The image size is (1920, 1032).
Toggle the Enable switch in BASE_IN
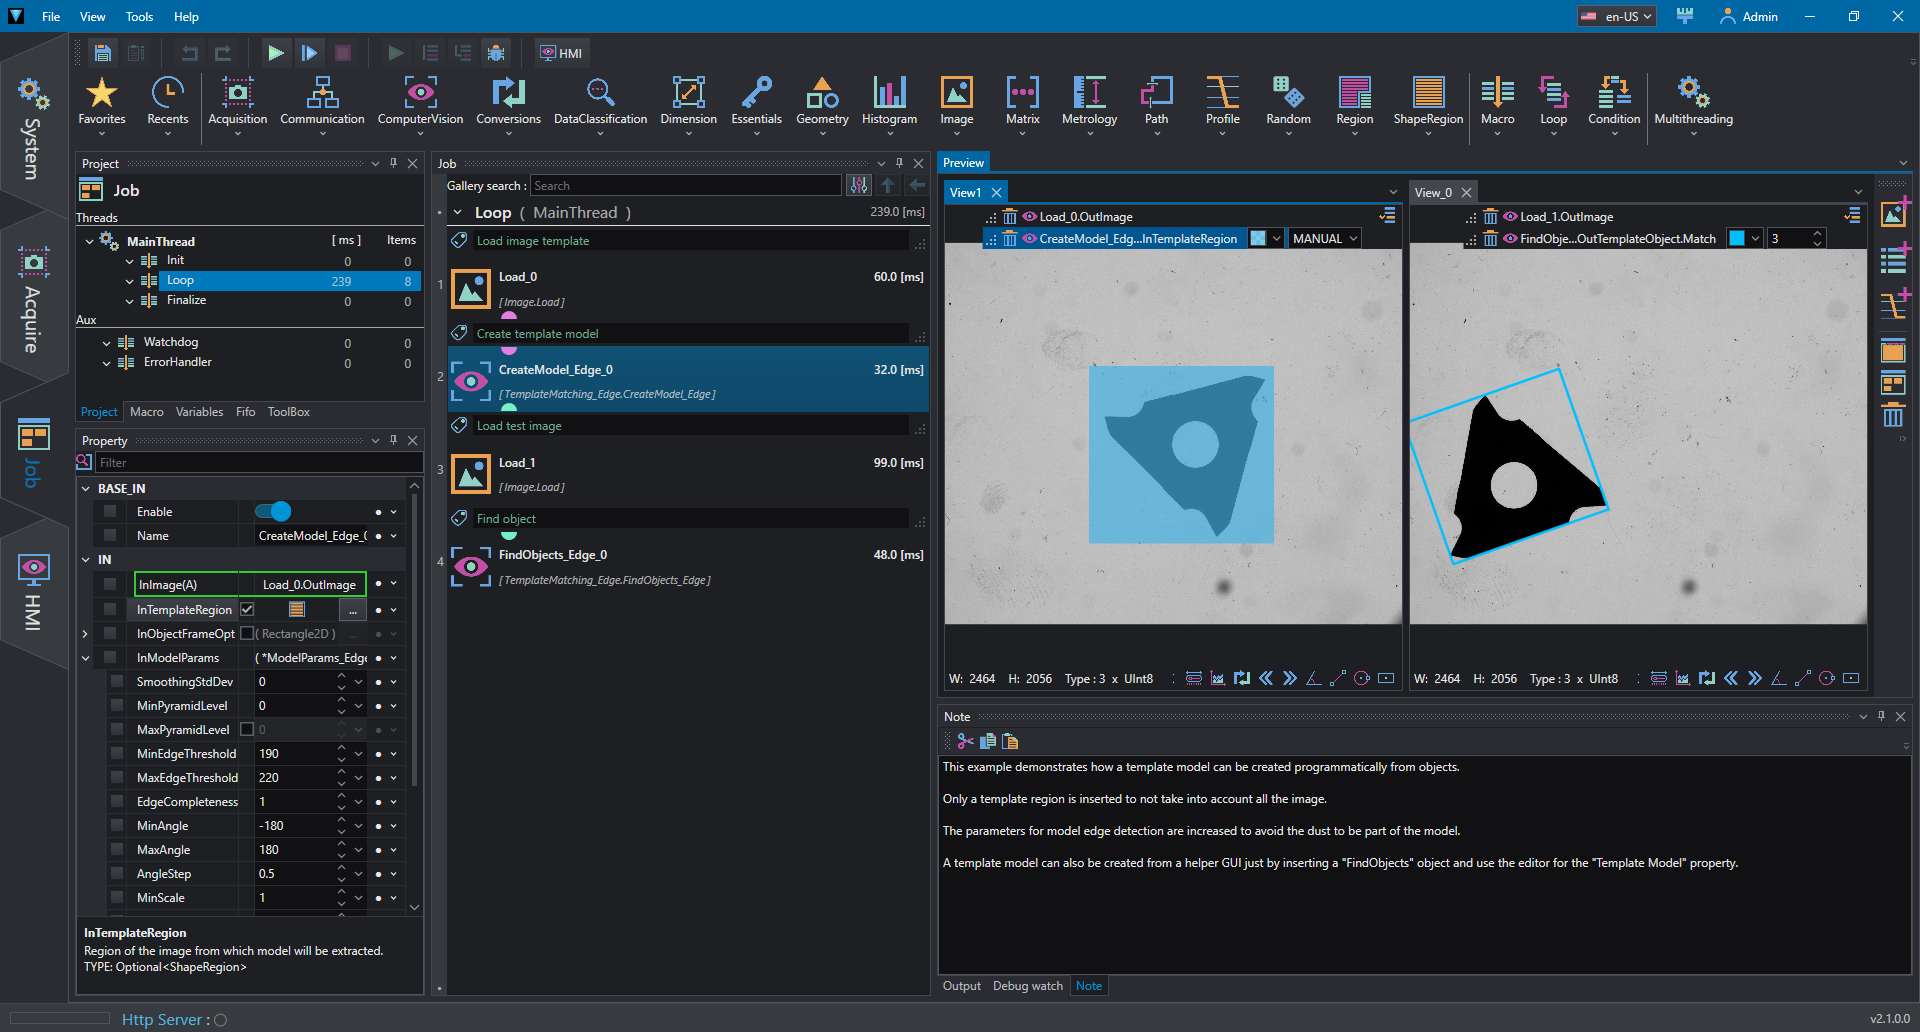tap(273, 511)
